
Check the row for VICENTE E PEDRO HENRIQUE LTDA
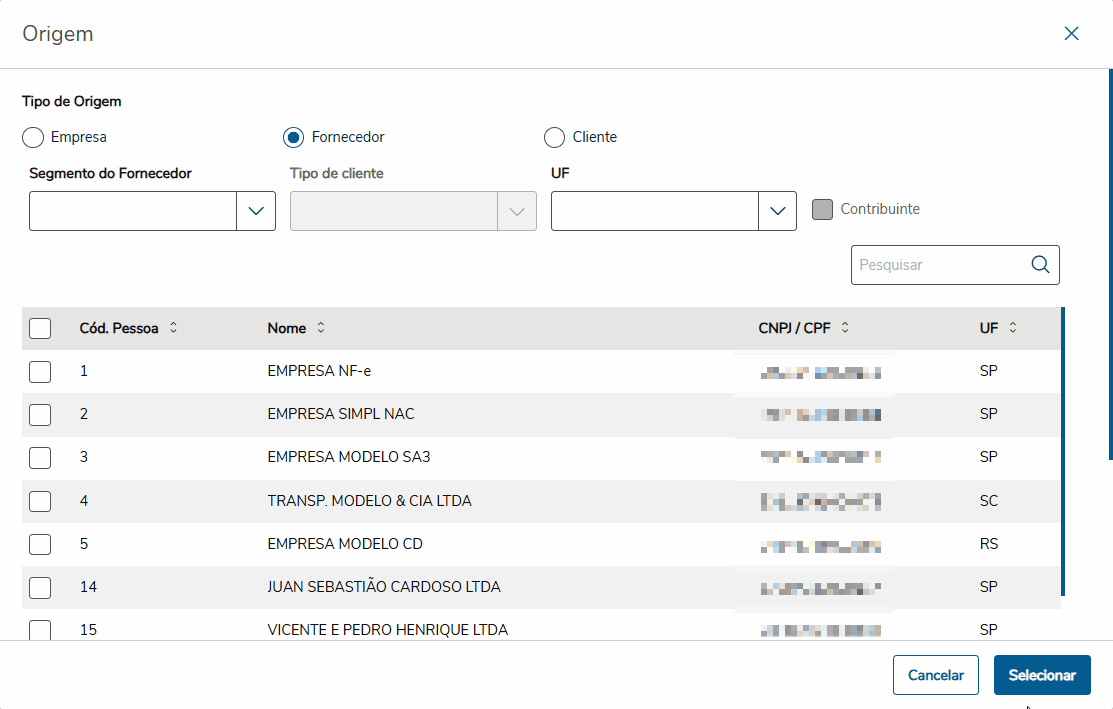coord(40,630)
